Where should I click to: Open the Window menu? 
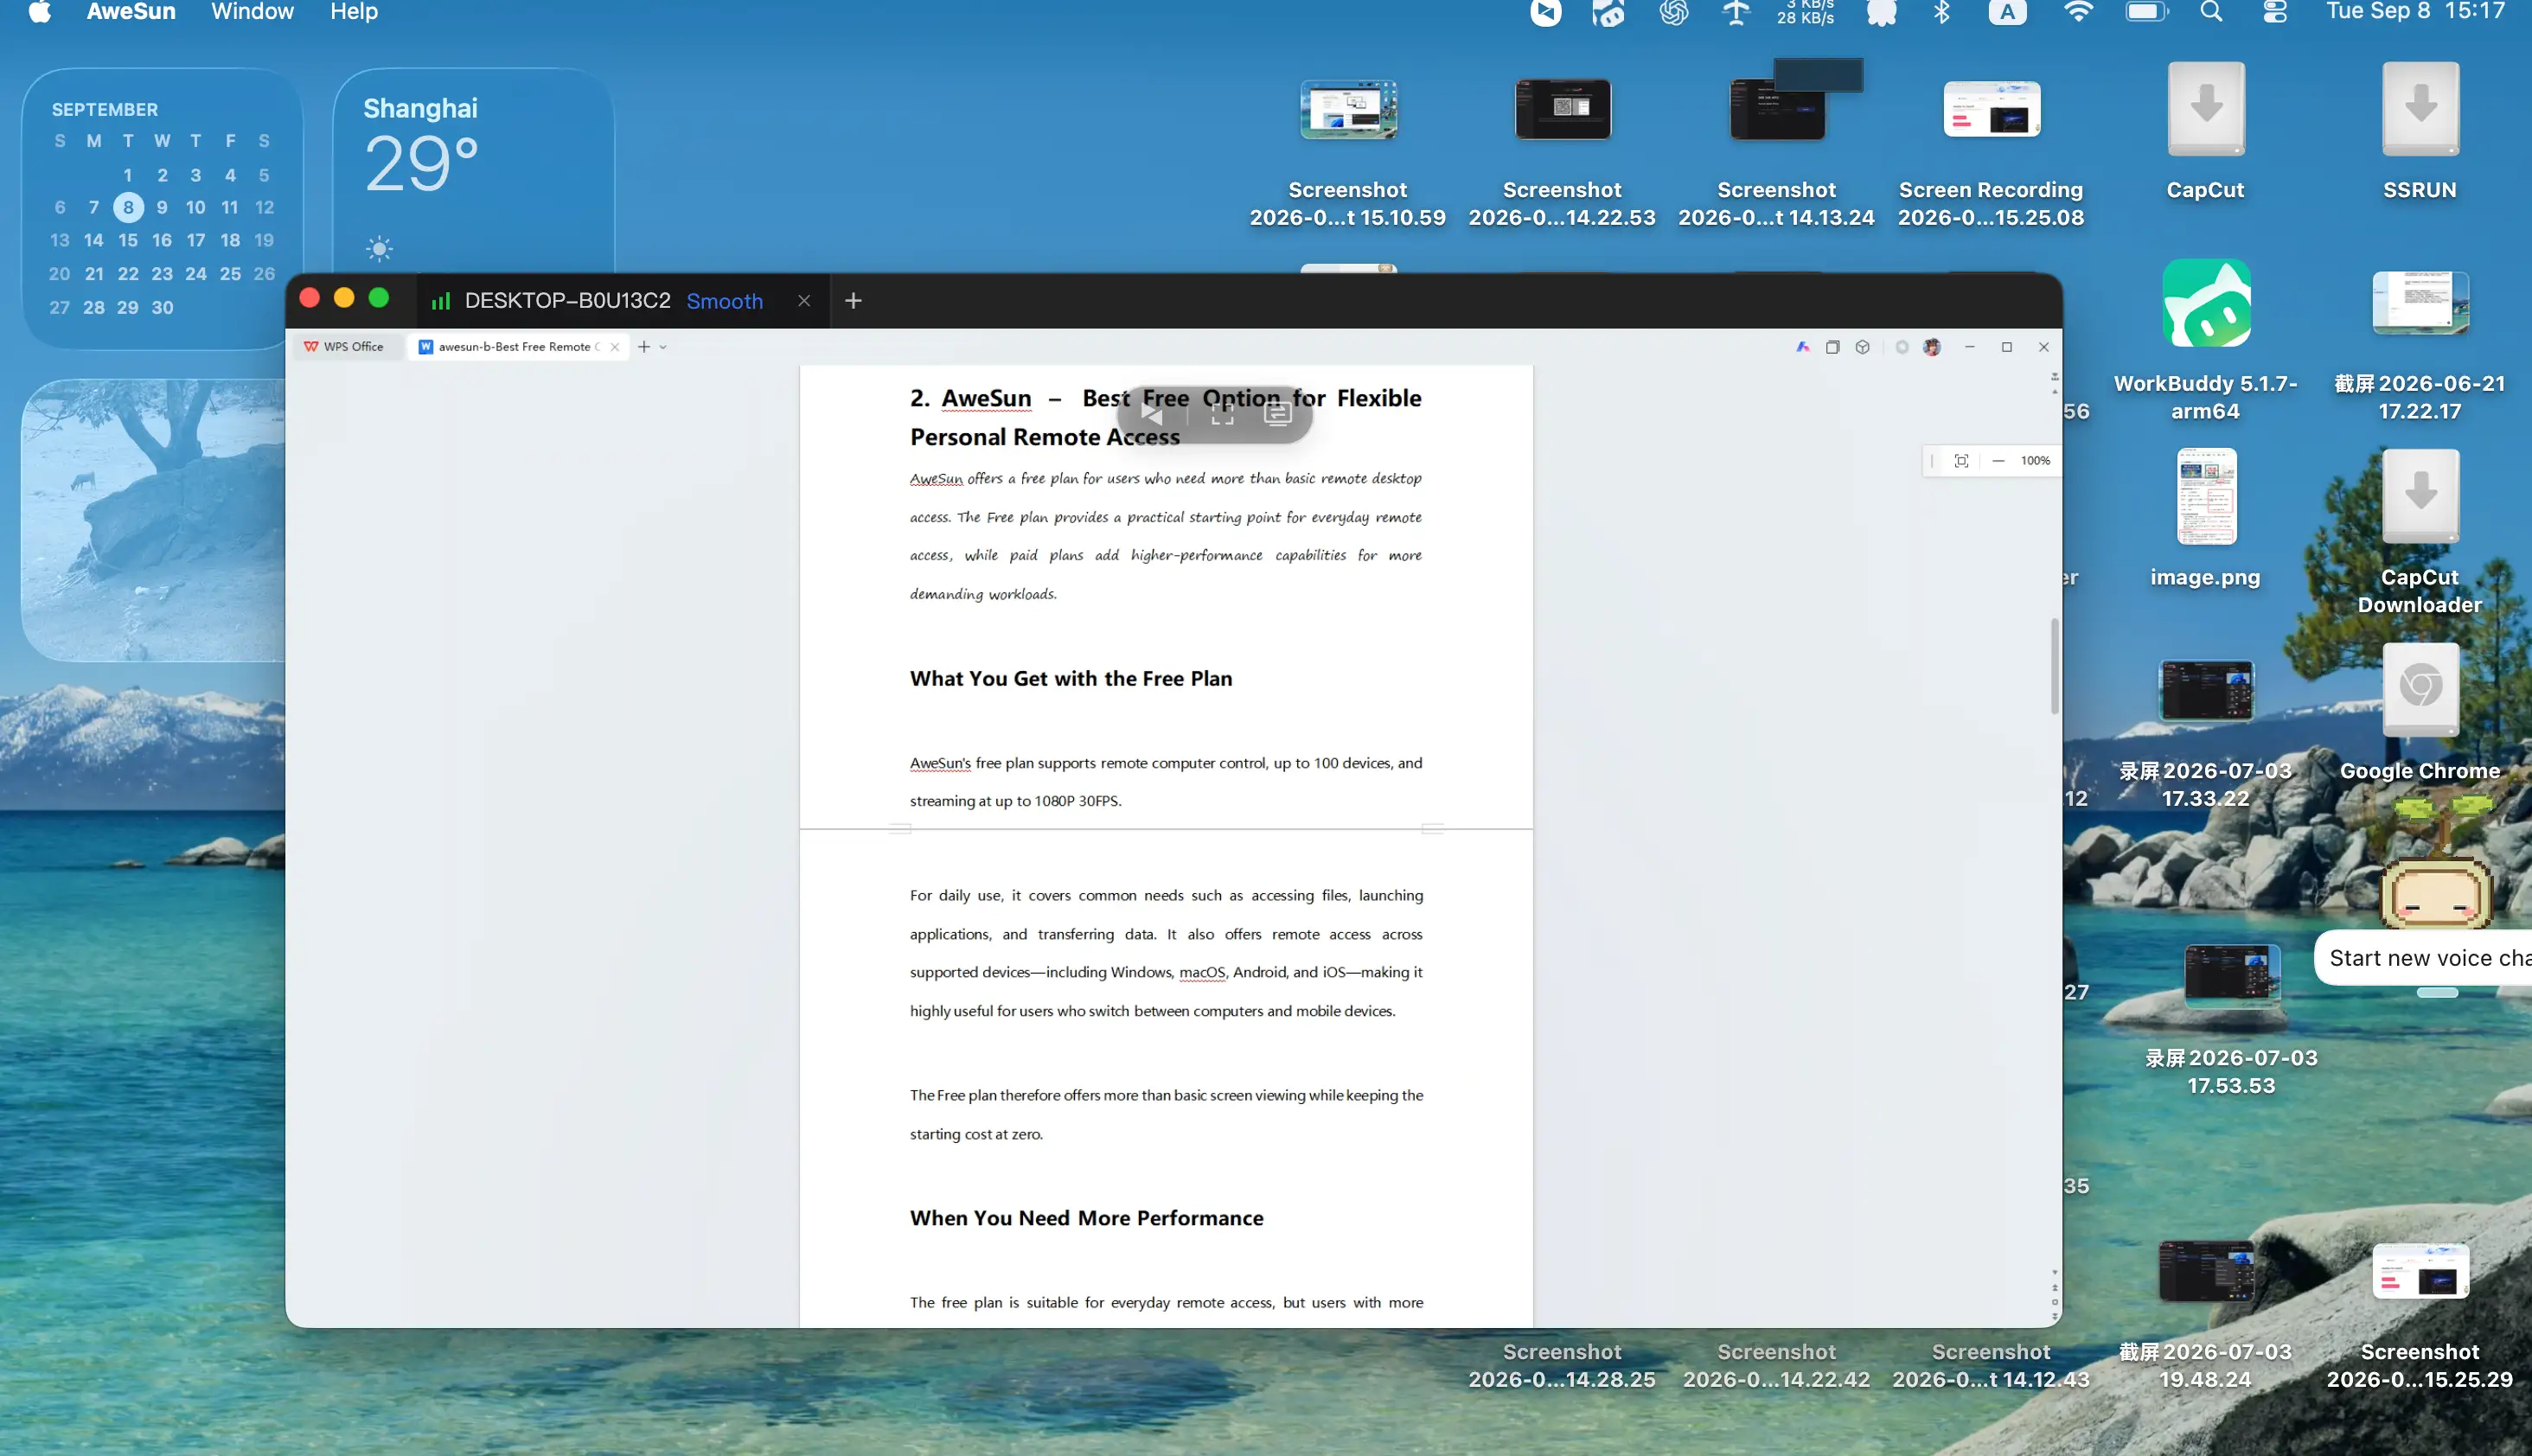(252, 12)
